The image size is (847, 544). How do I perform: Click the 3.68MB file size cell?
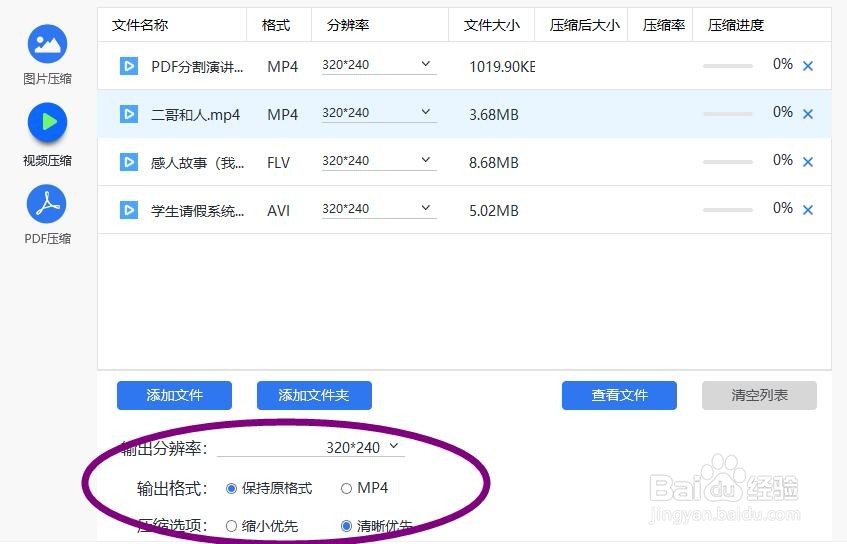[494, 115]
